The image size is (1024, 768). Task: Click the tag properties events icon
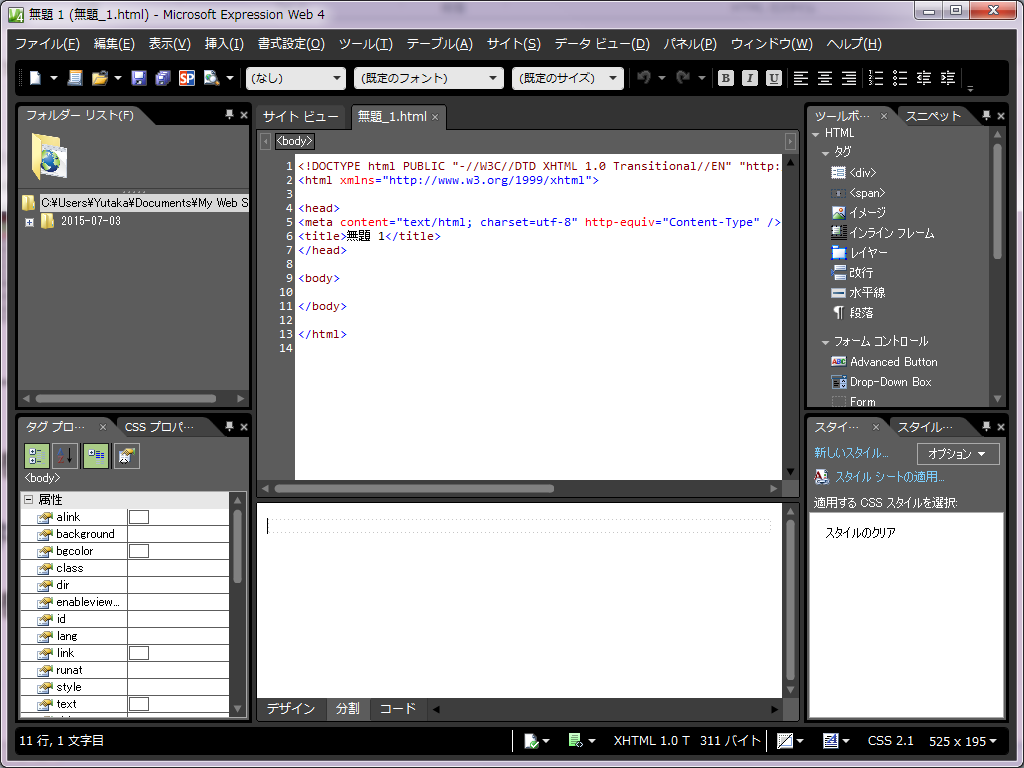(127, 456)
